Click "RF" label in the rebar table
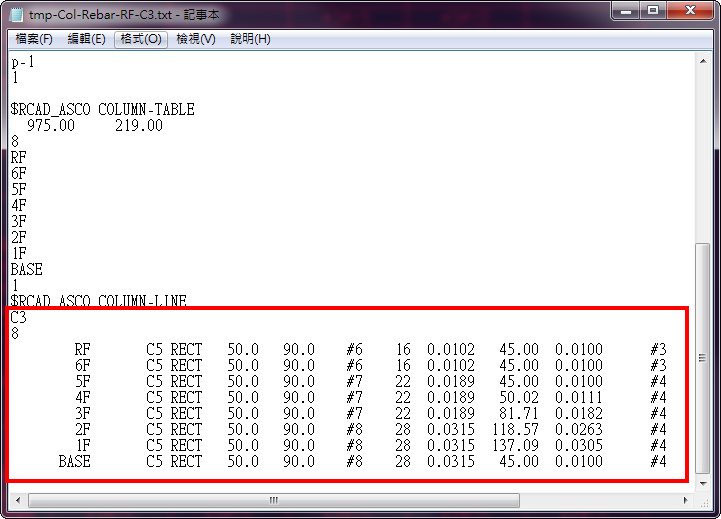Screen dimensions: 721x519 [x=83, y=349]
